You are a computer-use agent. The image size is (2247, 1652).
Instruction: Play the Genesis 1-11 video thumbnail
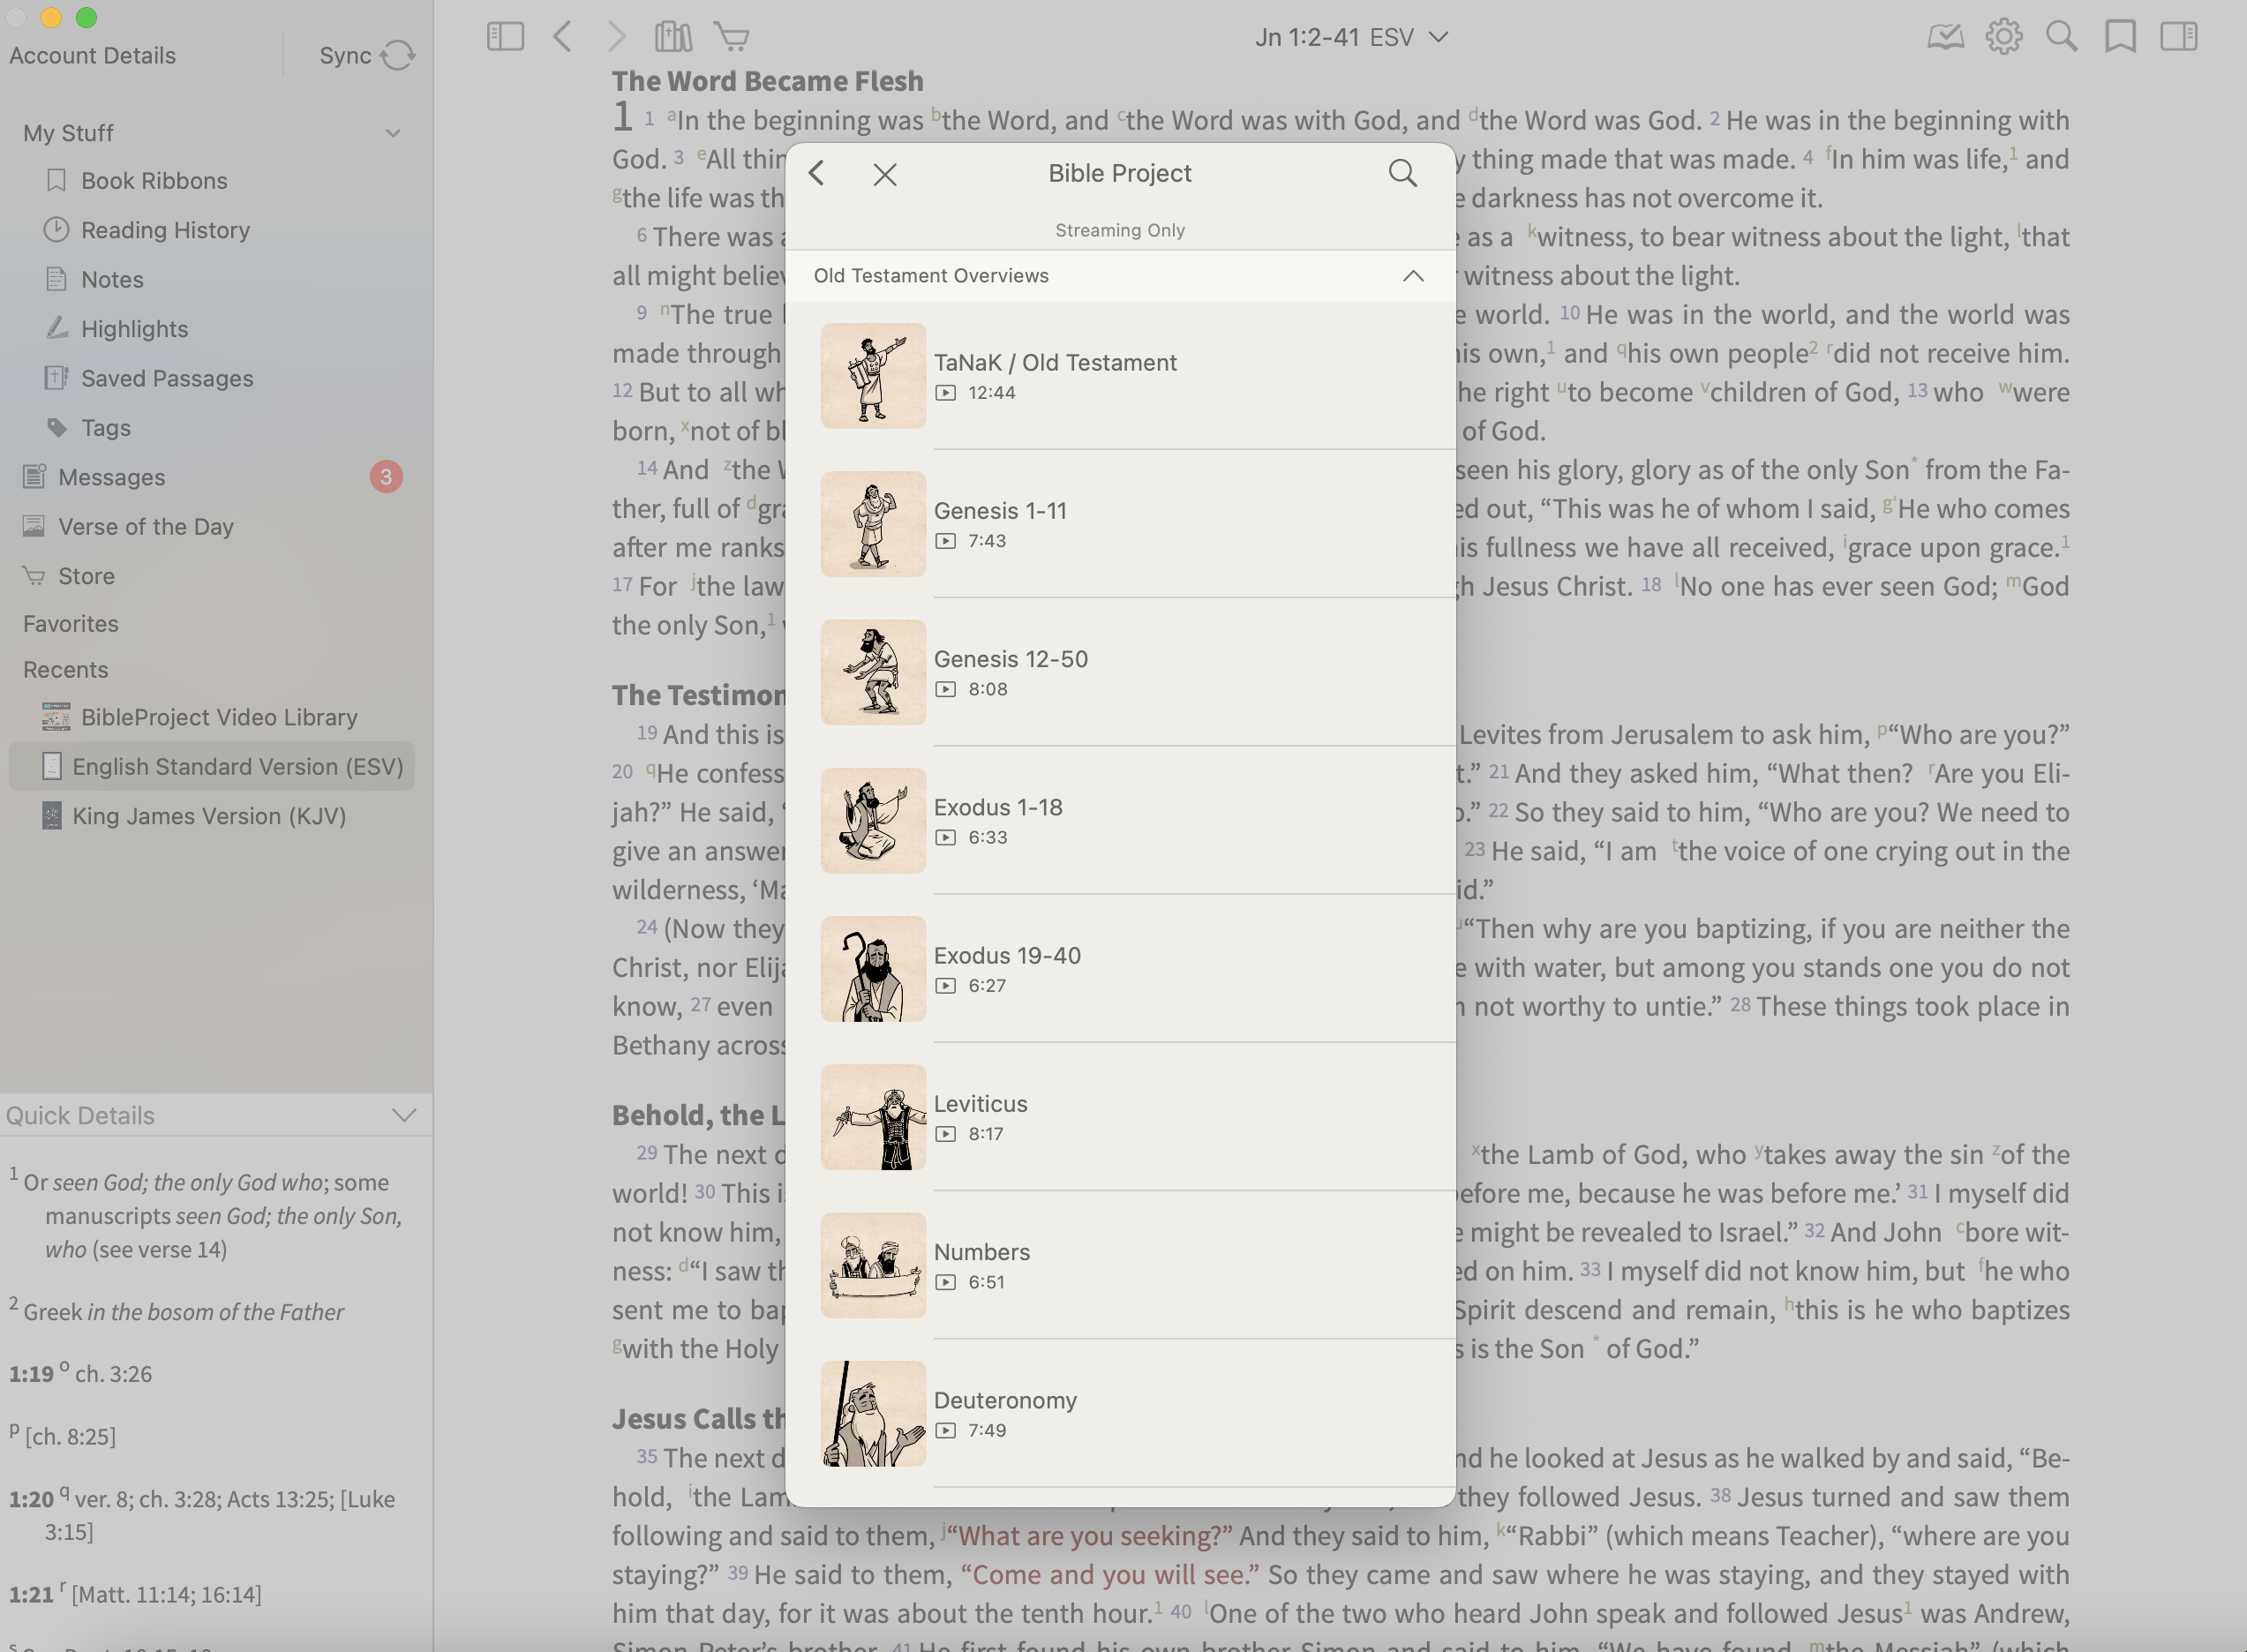873,524
